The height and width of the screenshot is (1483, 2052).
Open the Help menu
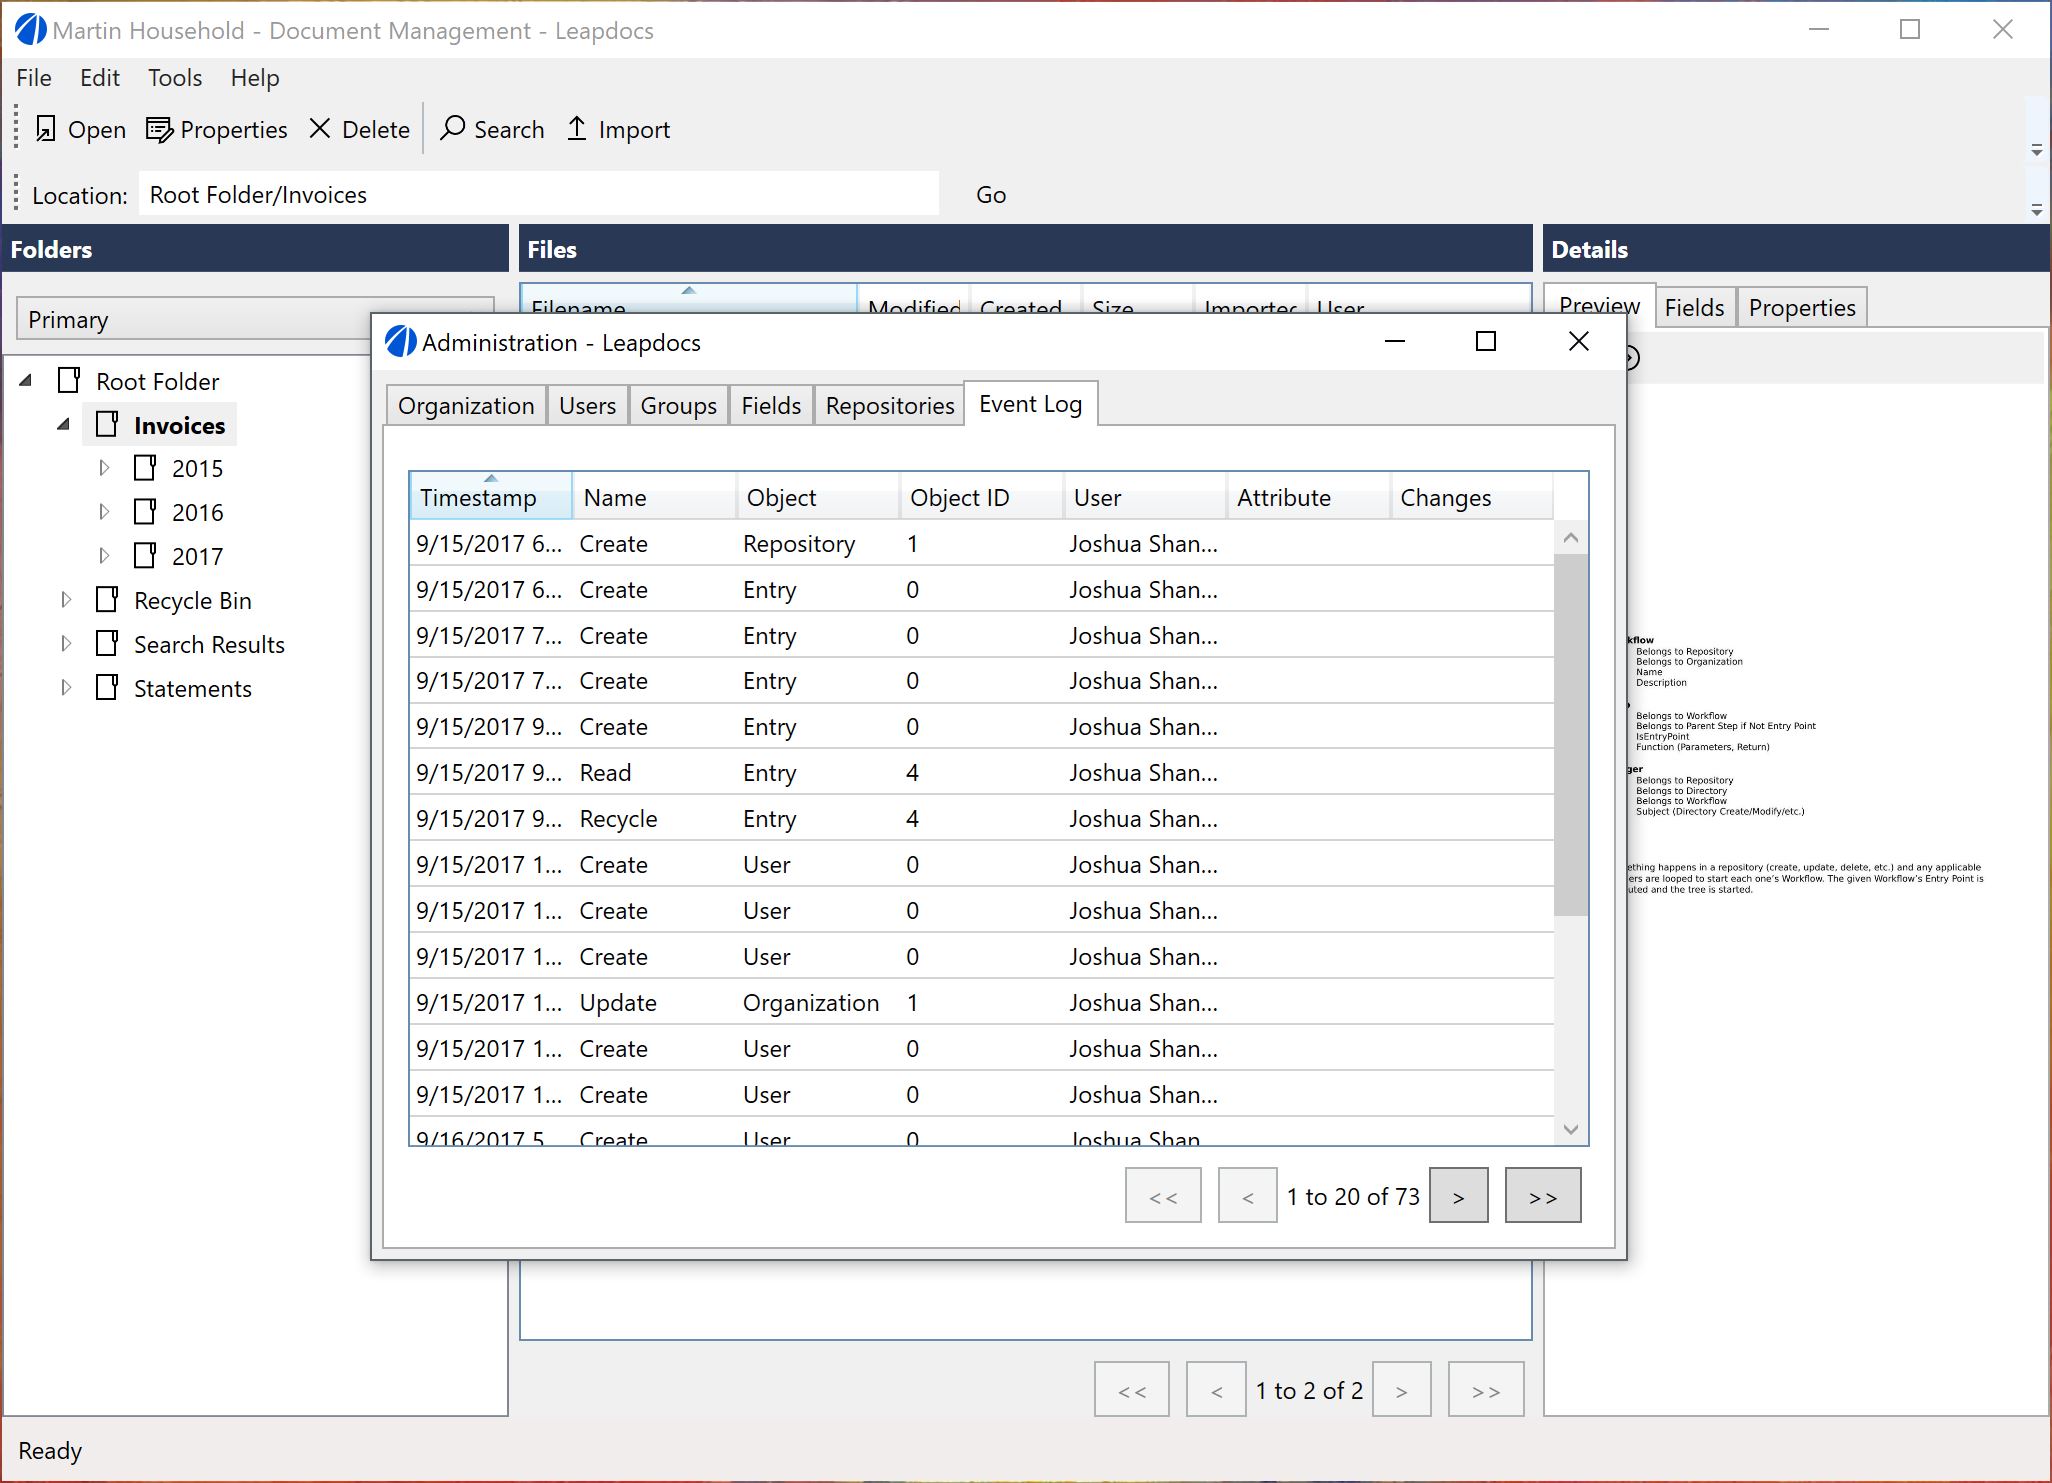click(255, 78)
